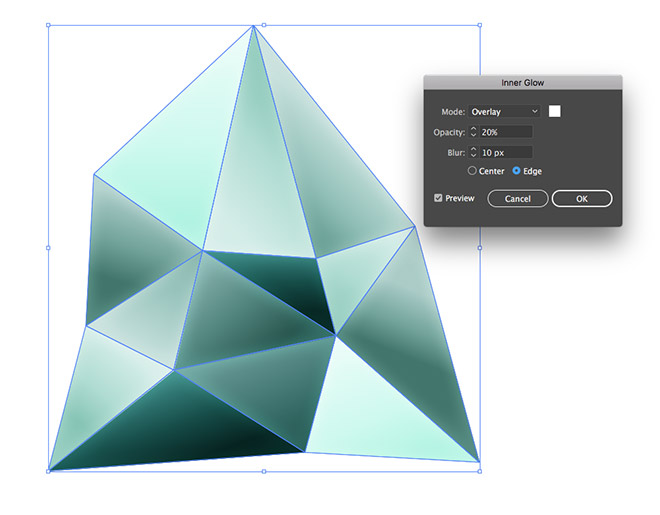Click the top-left bounding box handle
660x515 pixels.
48,25
